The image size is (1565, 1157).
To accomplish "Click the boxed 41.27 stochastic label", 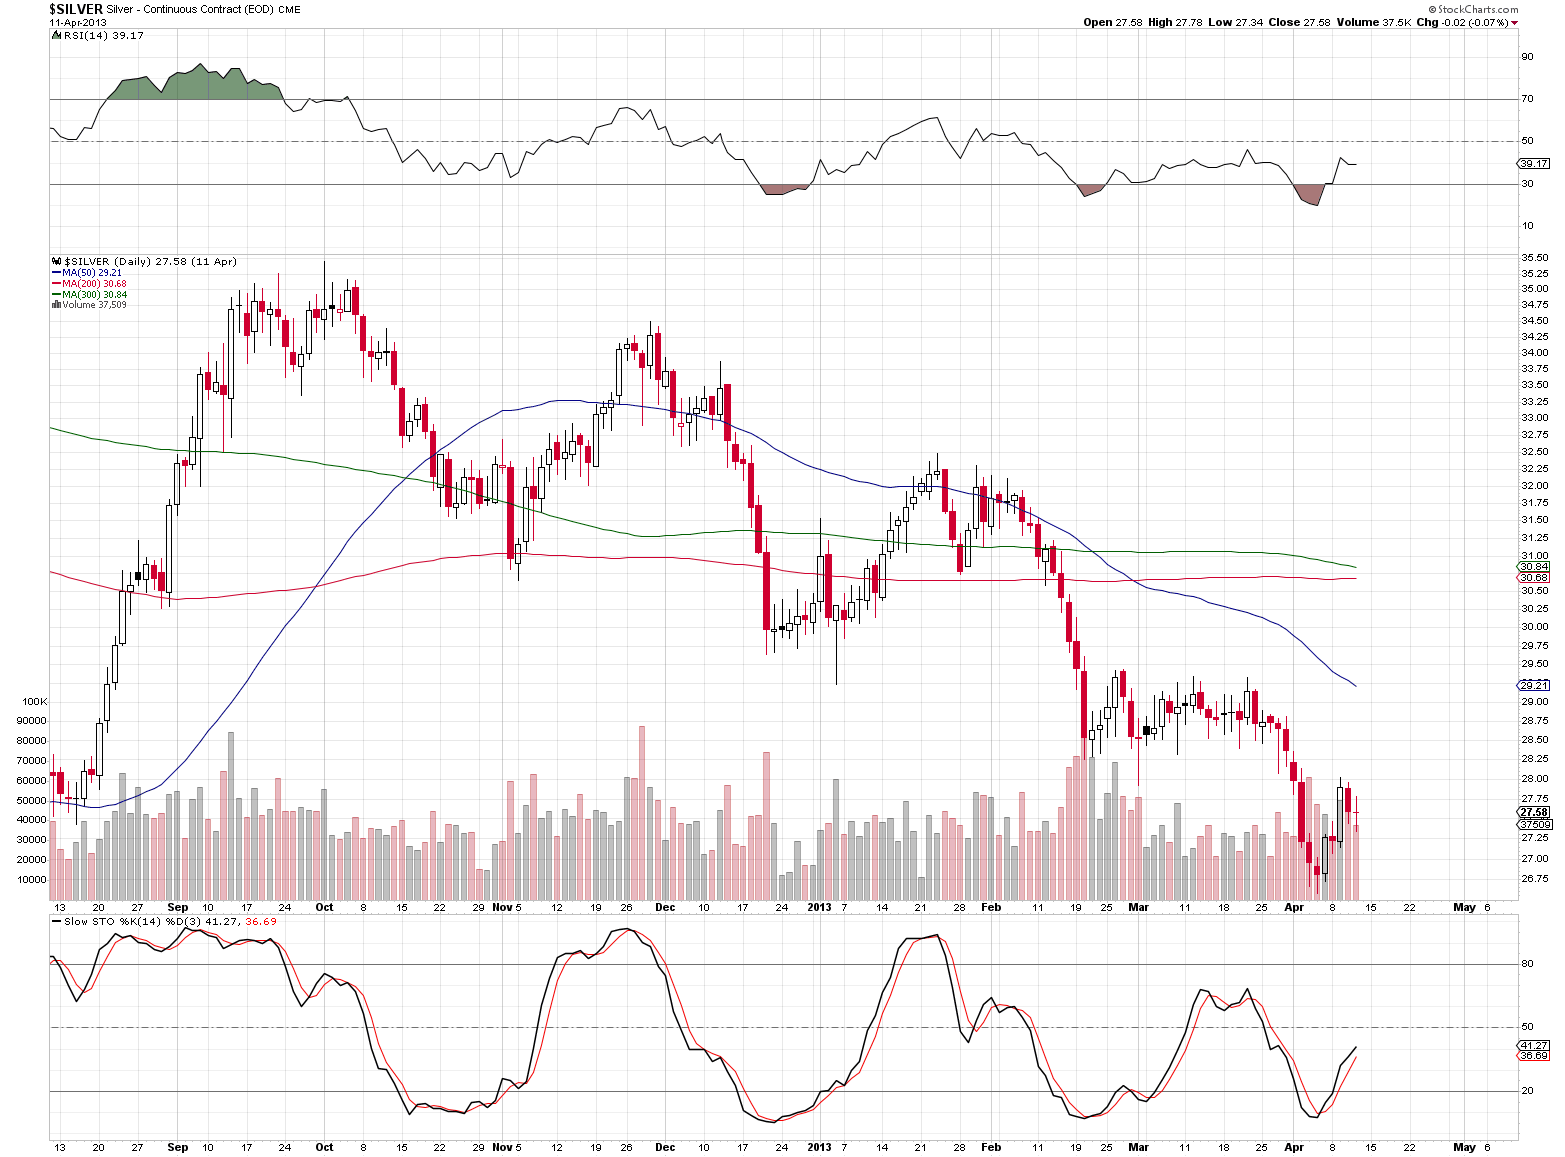I will point(1533,1045).
